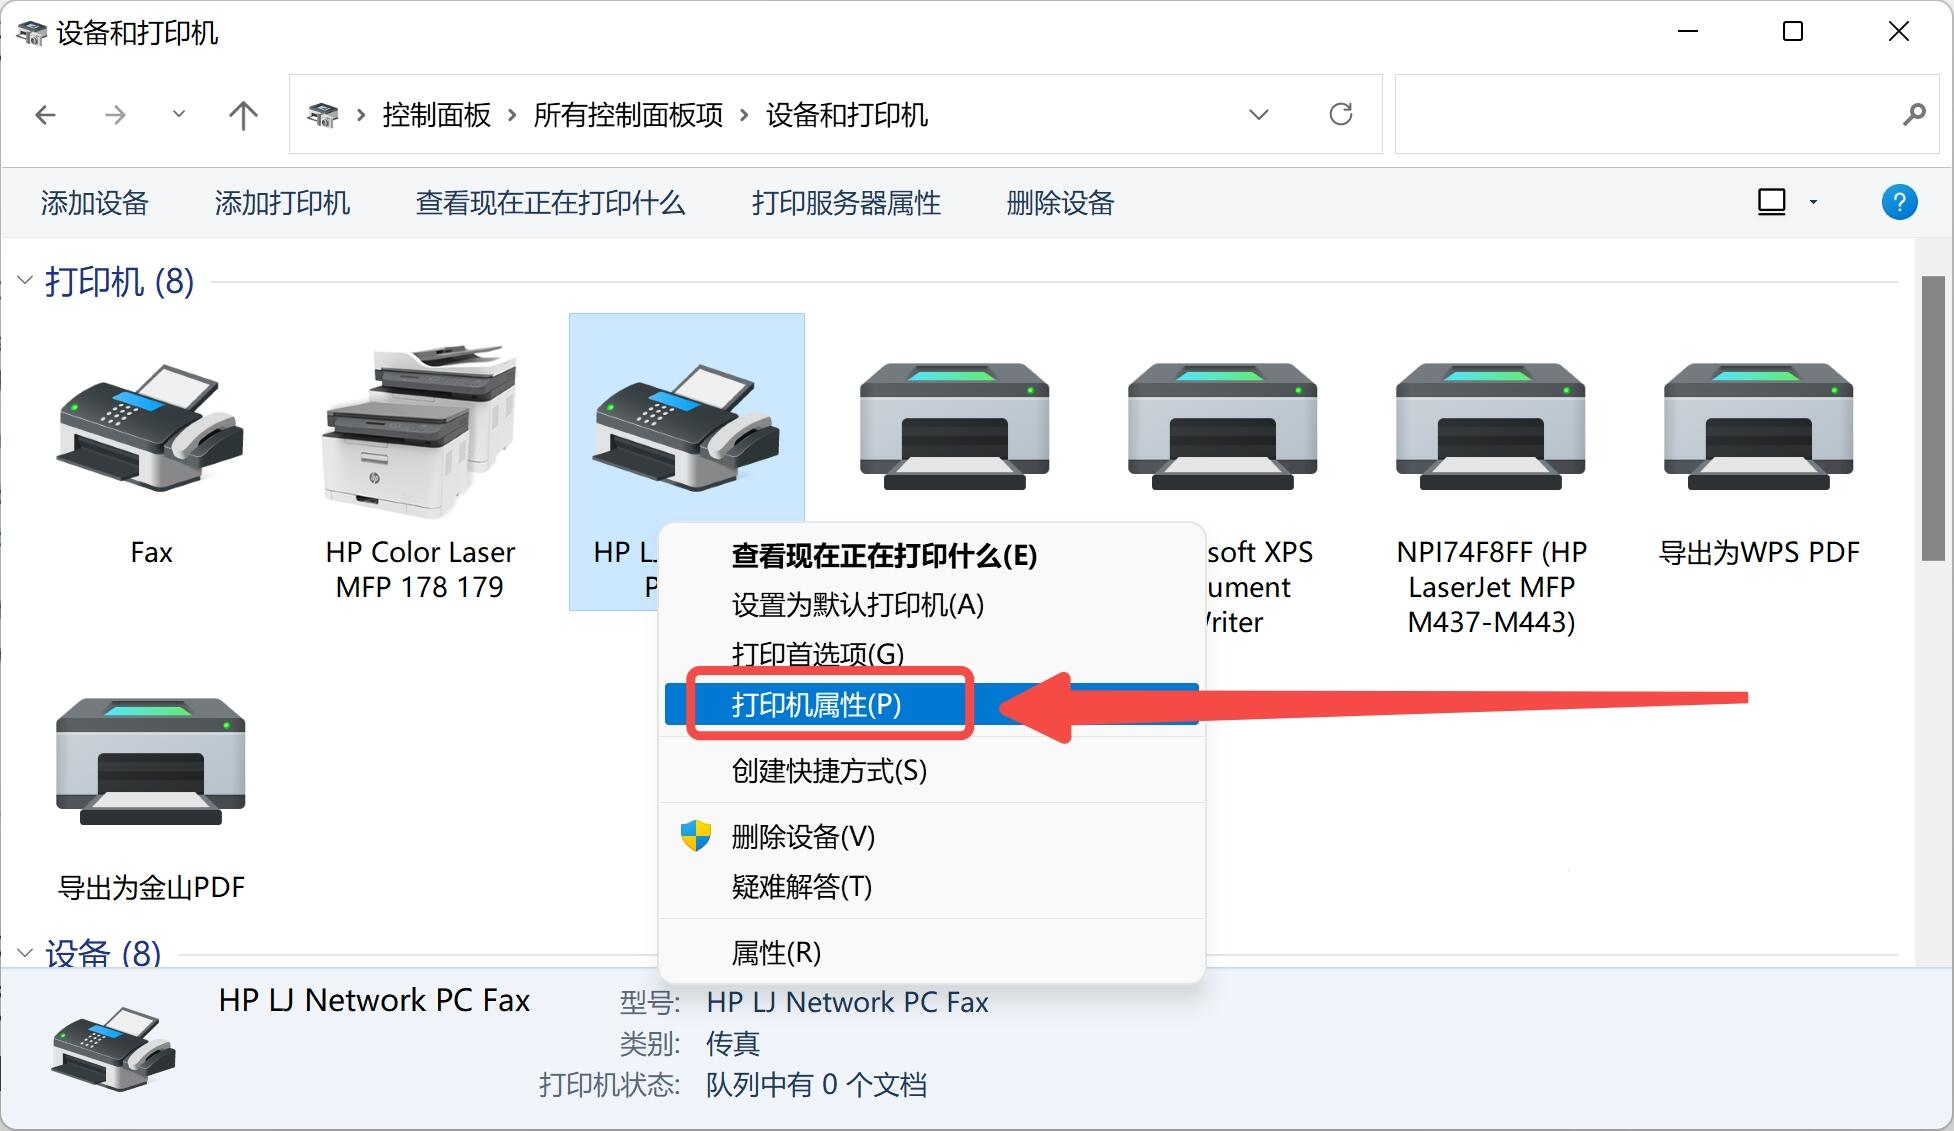Click toolbar 查看现在正在打印什么 button

550,203
